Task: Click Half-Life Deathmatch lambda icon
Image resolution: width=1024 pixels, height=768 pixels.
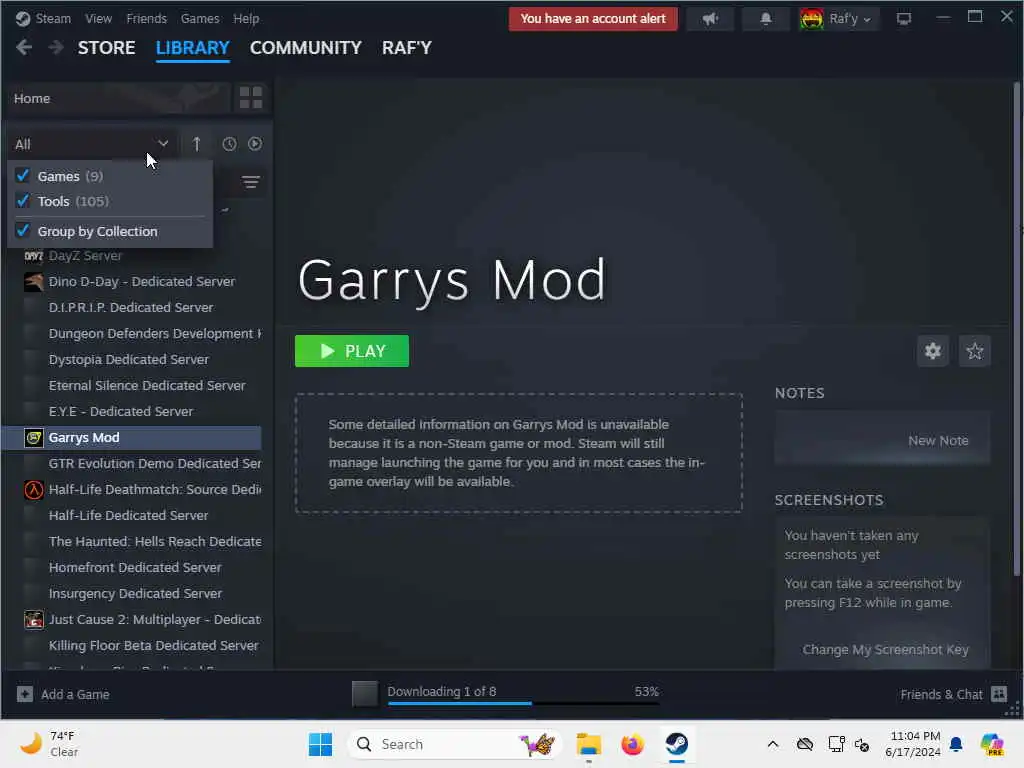Action: (x=34, y=490)
